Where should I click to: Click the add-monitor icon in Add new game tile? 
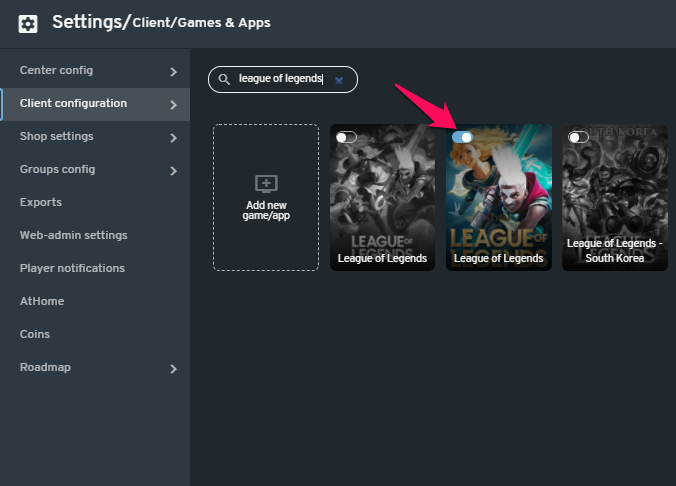(266, 184)
